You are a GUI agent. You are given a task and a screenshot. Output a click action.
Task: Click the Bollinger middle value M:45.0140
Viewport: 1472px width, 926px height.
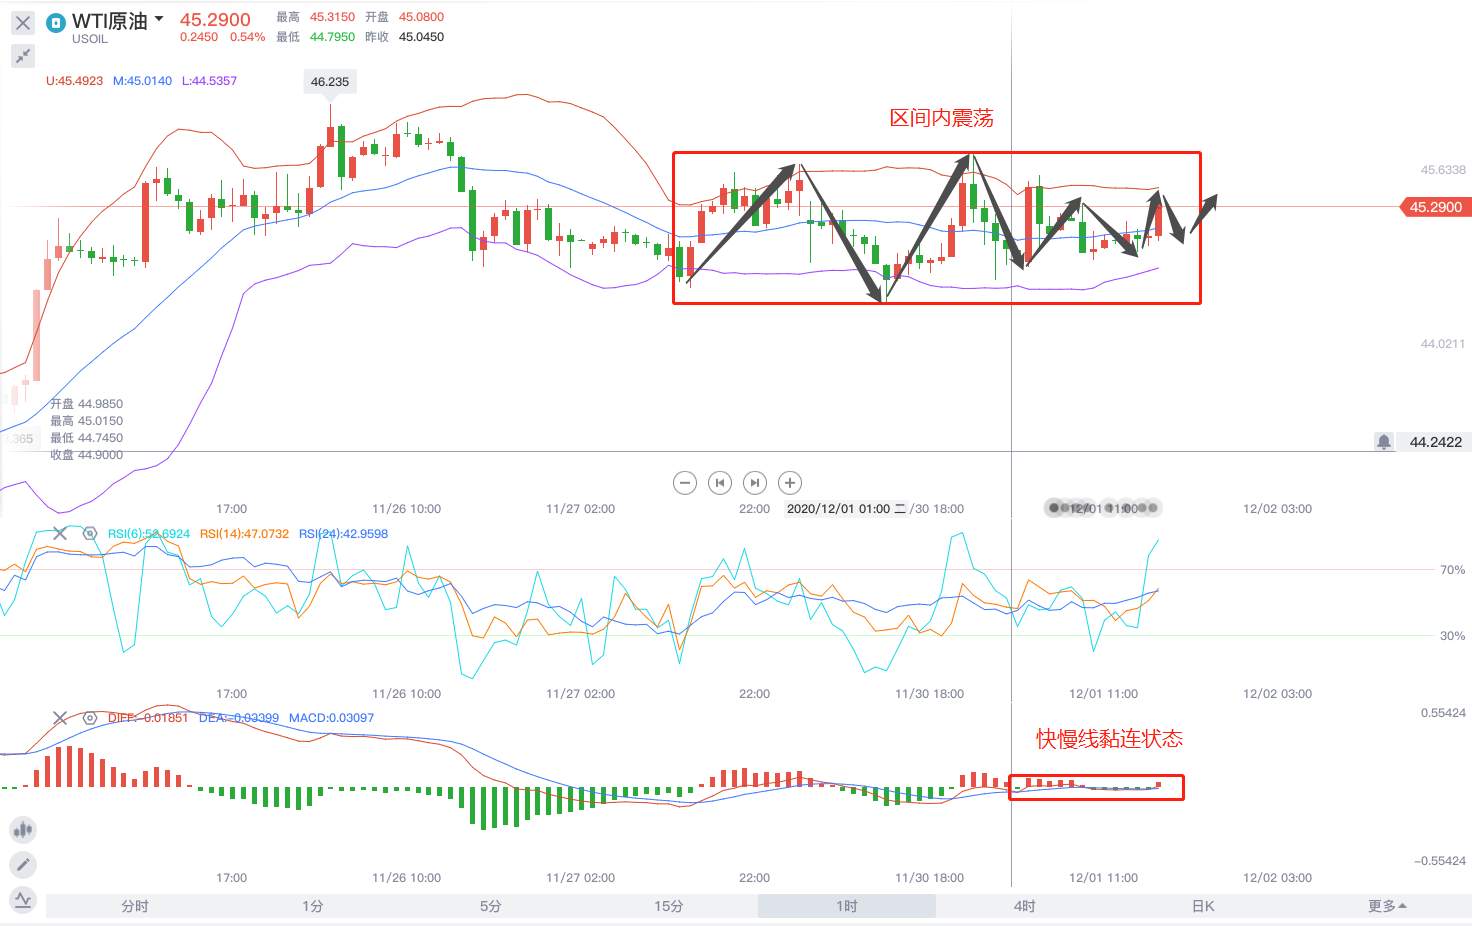click(x=142, y=81)
